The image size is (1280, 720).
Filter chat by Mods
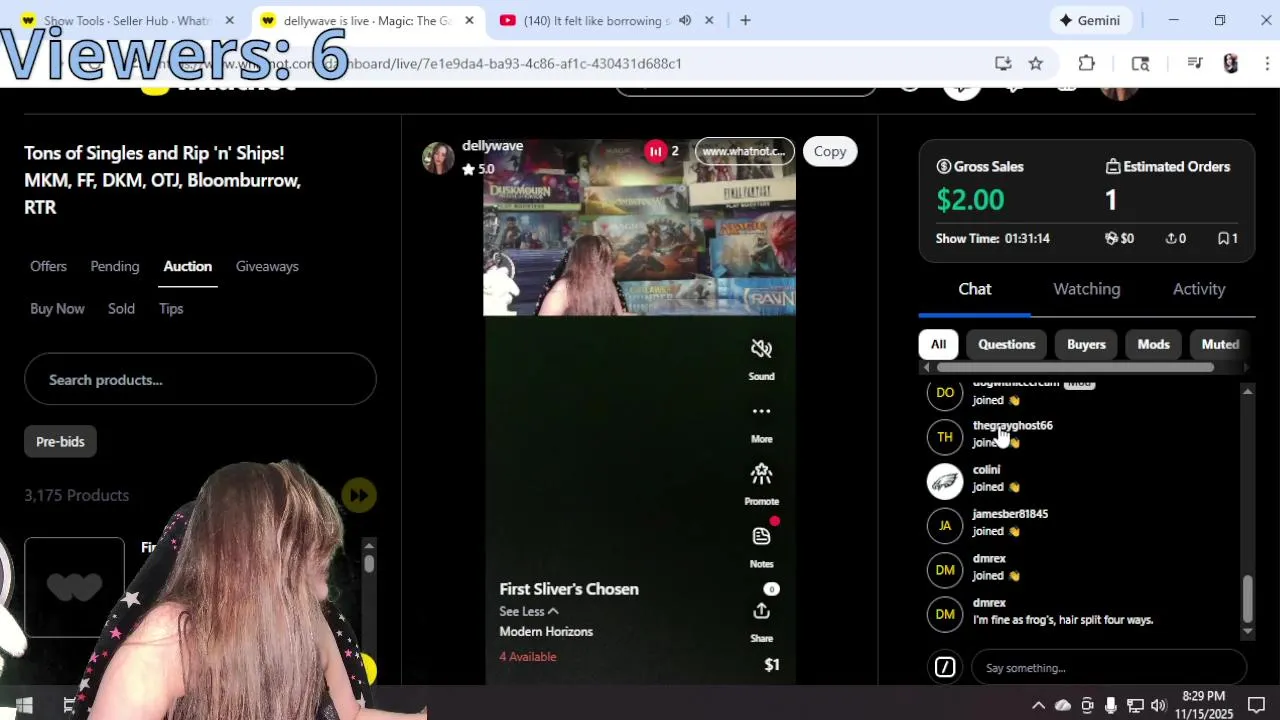tap(1153, 344)
